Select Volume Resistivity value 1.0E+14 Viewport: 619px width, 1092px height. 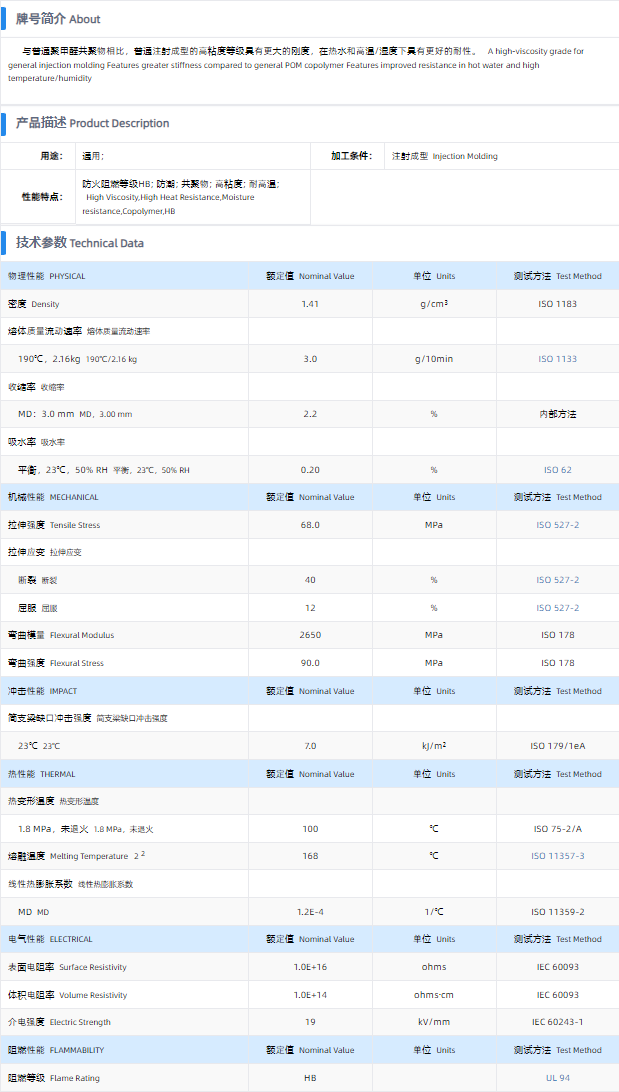[x=310, y=995]
